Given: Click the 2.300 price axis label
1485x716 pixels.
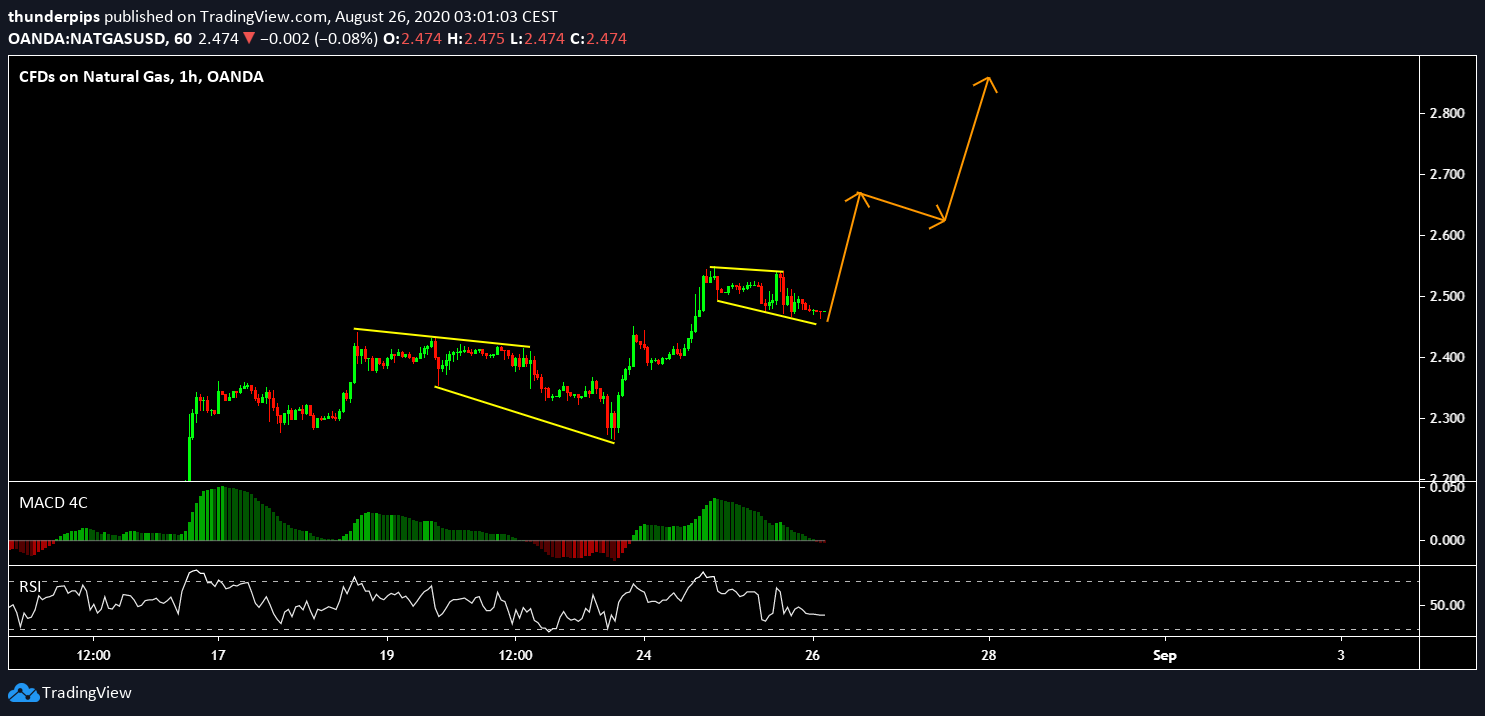Looking at the screenshot, I should click(1447, 419).
